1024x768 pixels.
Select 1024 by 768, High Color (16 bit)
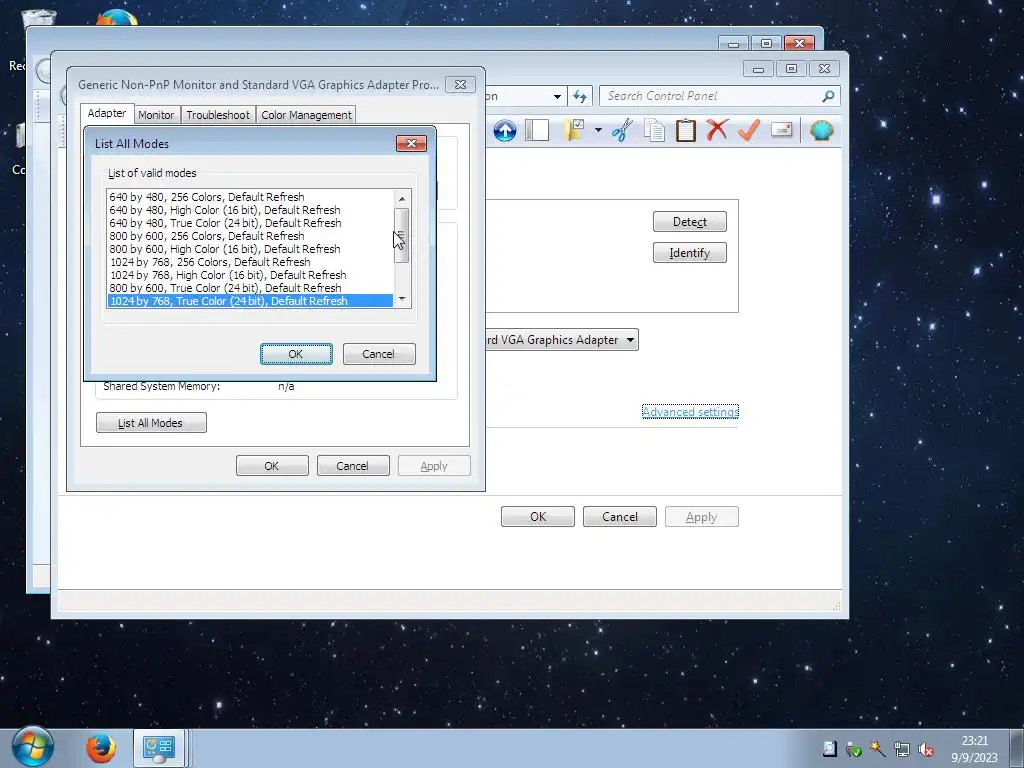point(250,275)
